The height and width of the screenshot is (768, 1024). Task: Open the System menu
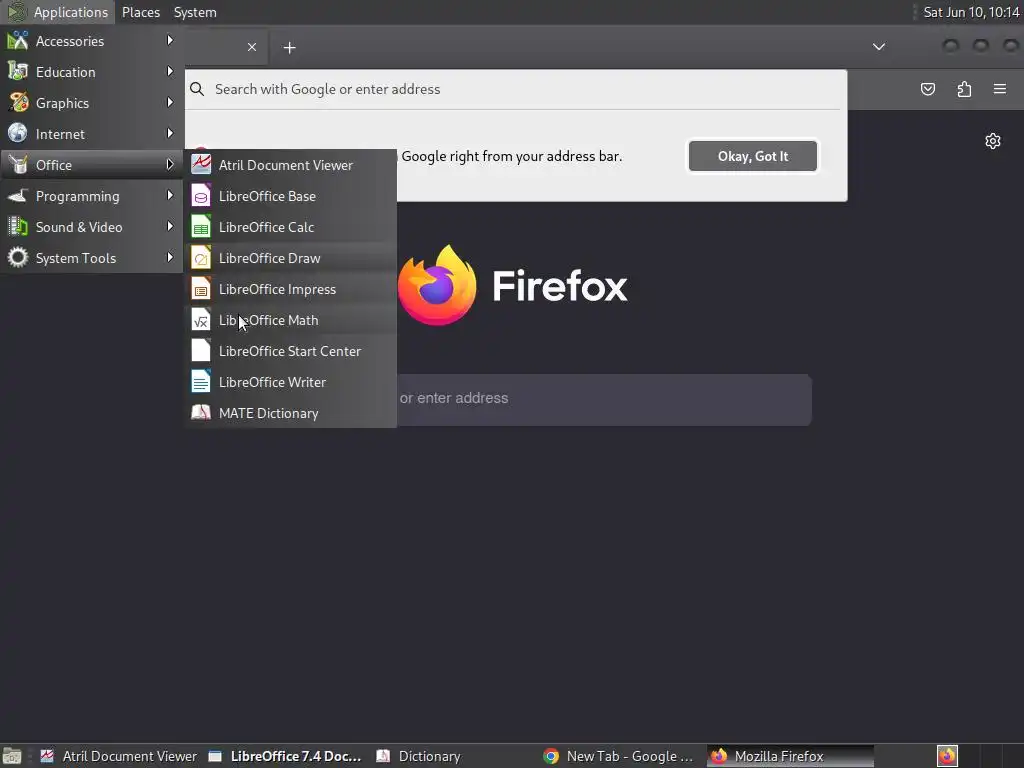195,12
